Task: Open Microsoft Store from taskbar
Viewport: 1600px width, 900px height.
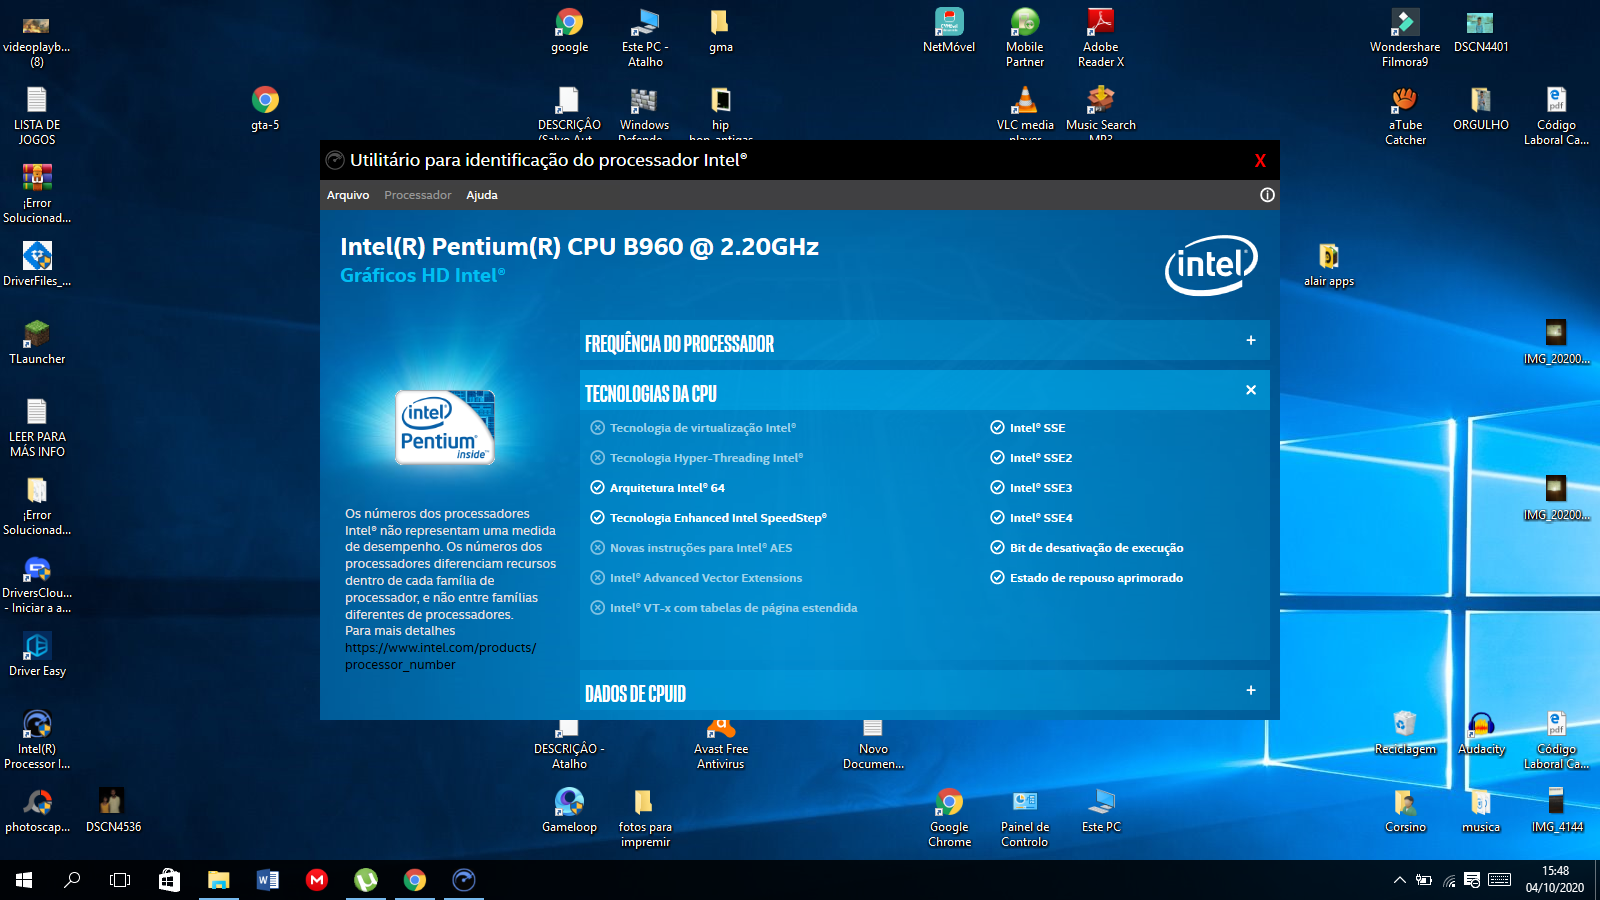Action: [169, 880]
